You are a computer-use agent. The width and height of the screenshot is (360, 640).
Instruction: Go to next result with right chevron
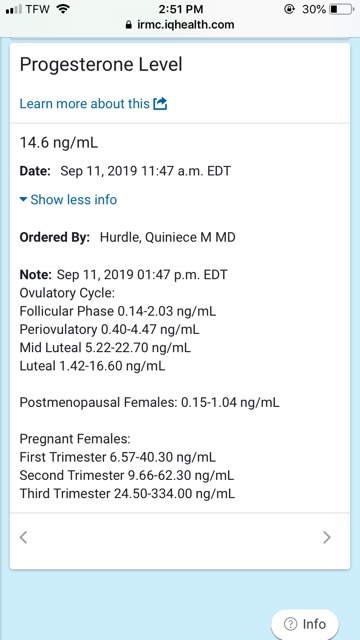click(327, 537)
